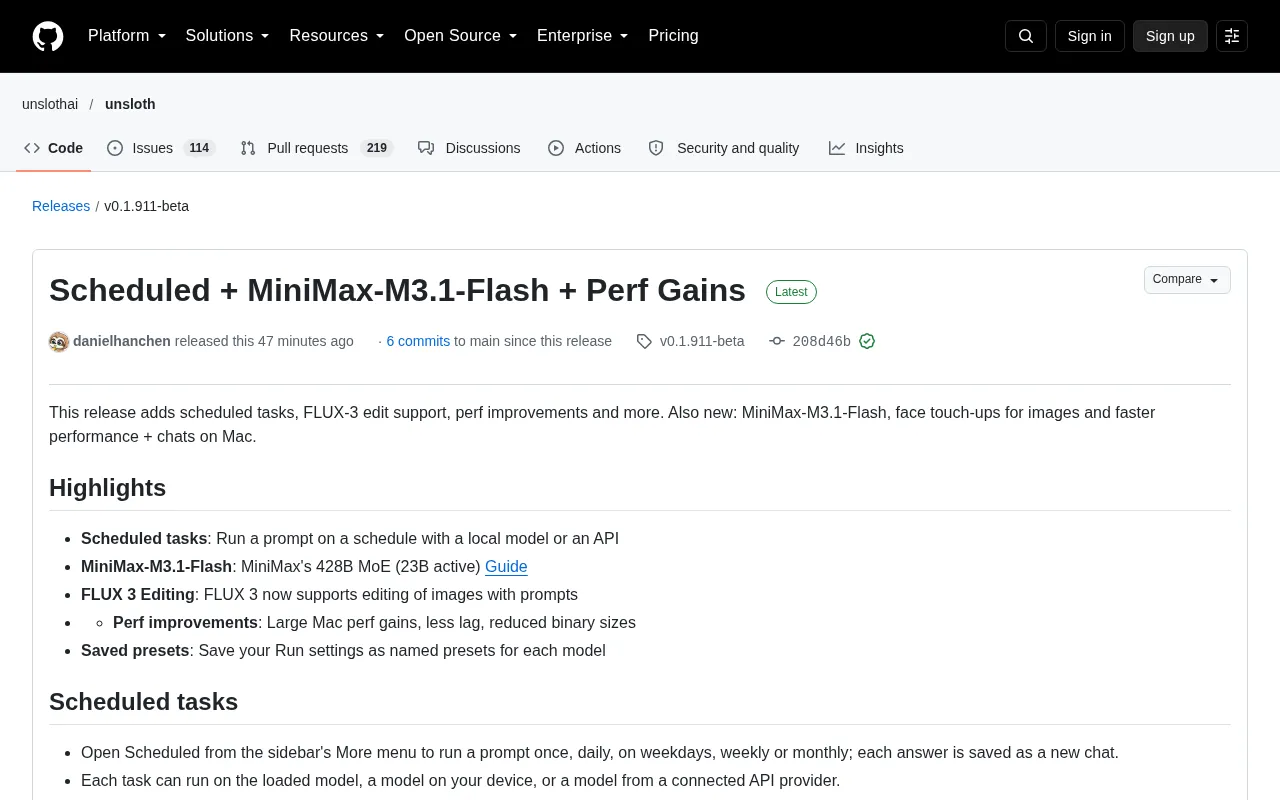Screen dimensions: 1280x800
Task: Click the v0.1.911-beta breadcrumb text
Action: 146,206
